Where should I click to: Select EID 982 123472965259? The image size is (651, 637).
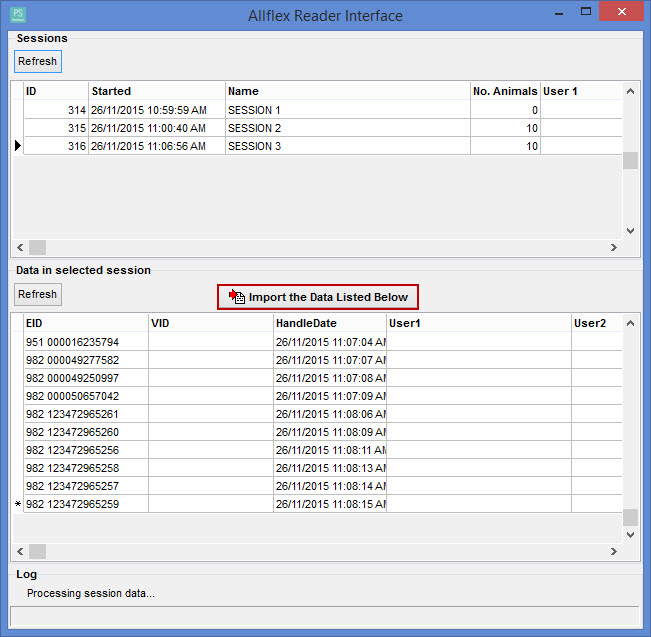coord(86,504)
